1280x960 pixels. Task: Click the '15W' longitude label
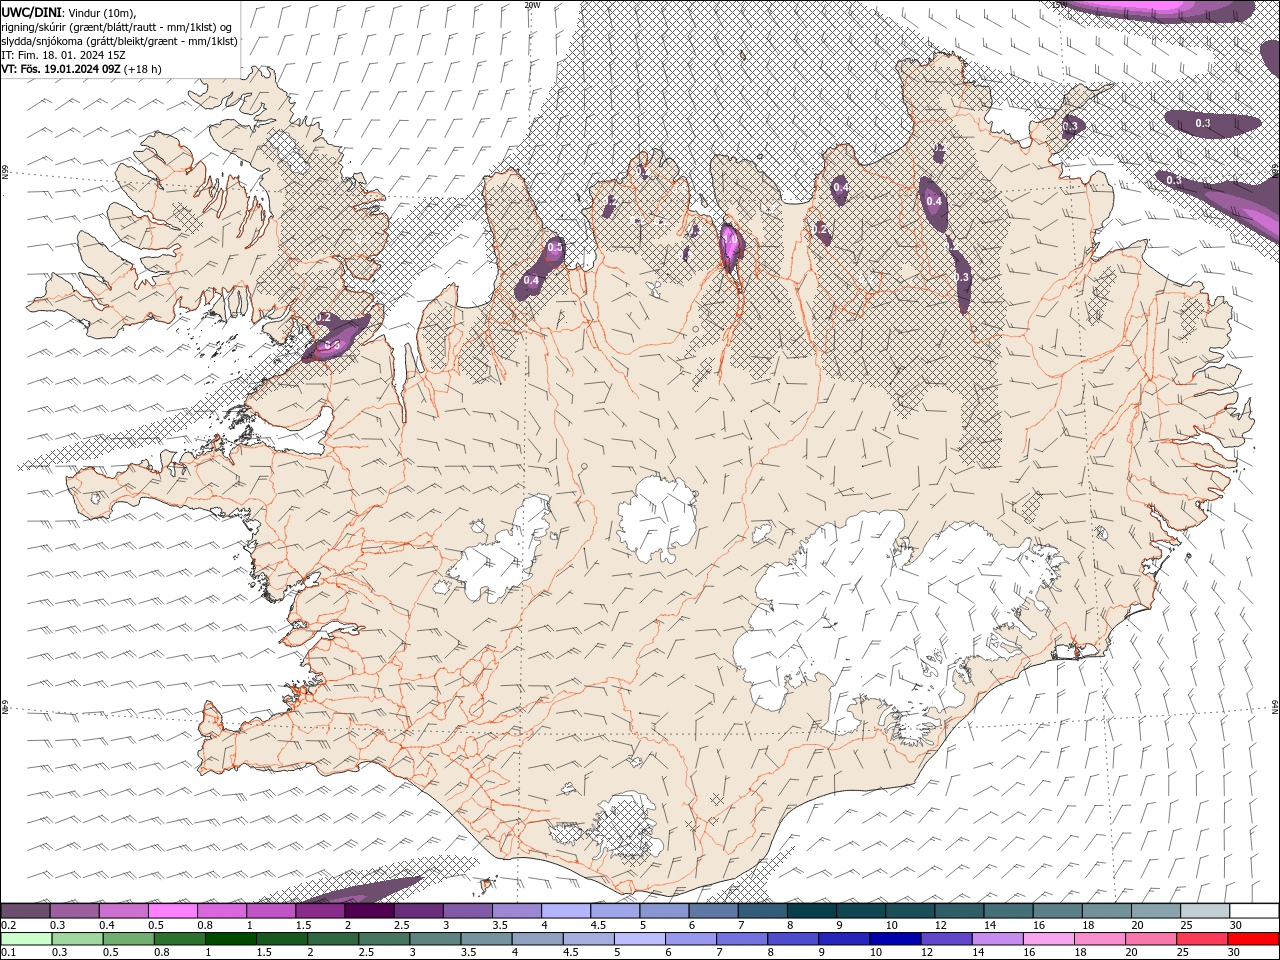[x=1060, y=5]
